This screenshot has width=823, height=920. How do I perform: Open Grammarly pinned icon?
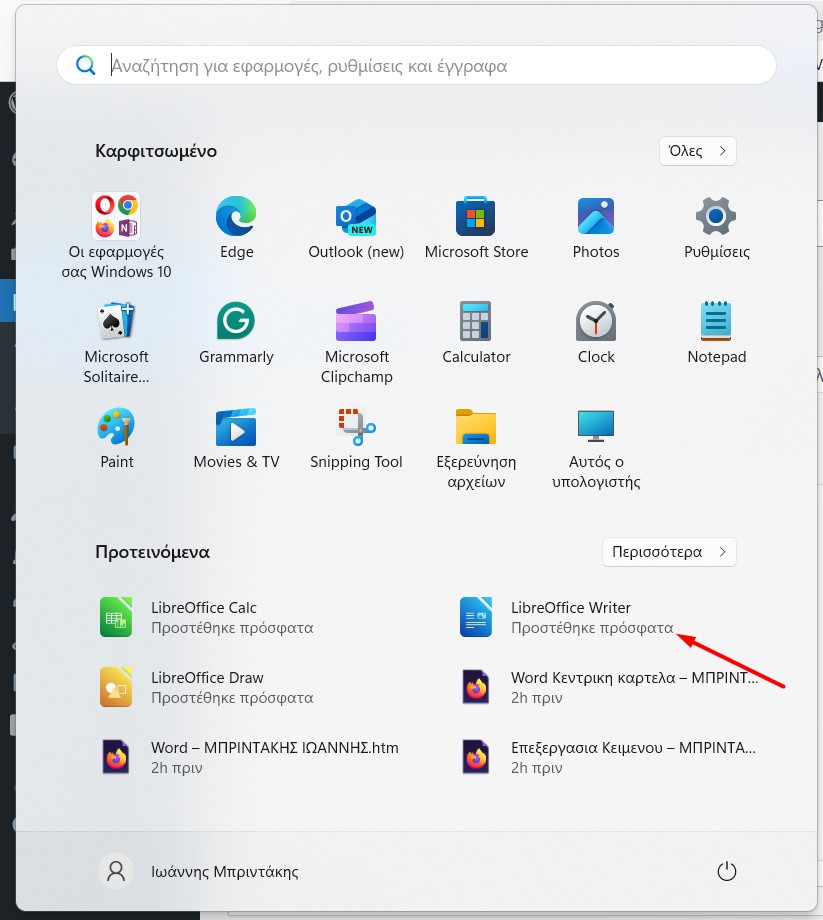[x=236, y=321]
